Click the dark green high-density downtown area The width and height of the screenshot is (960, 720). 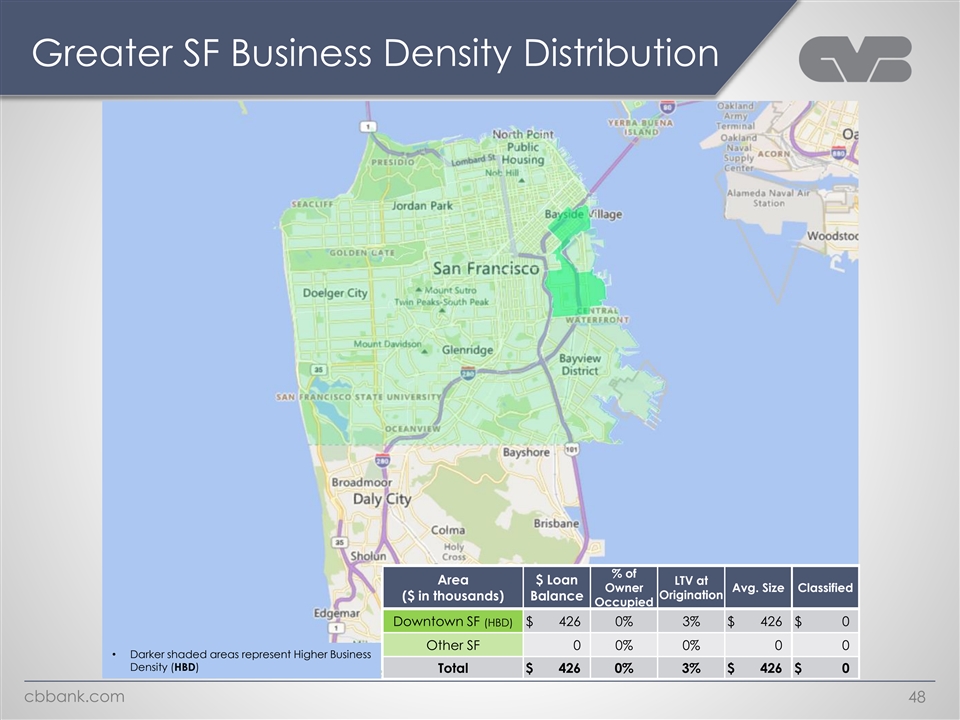tap(575, 289)
